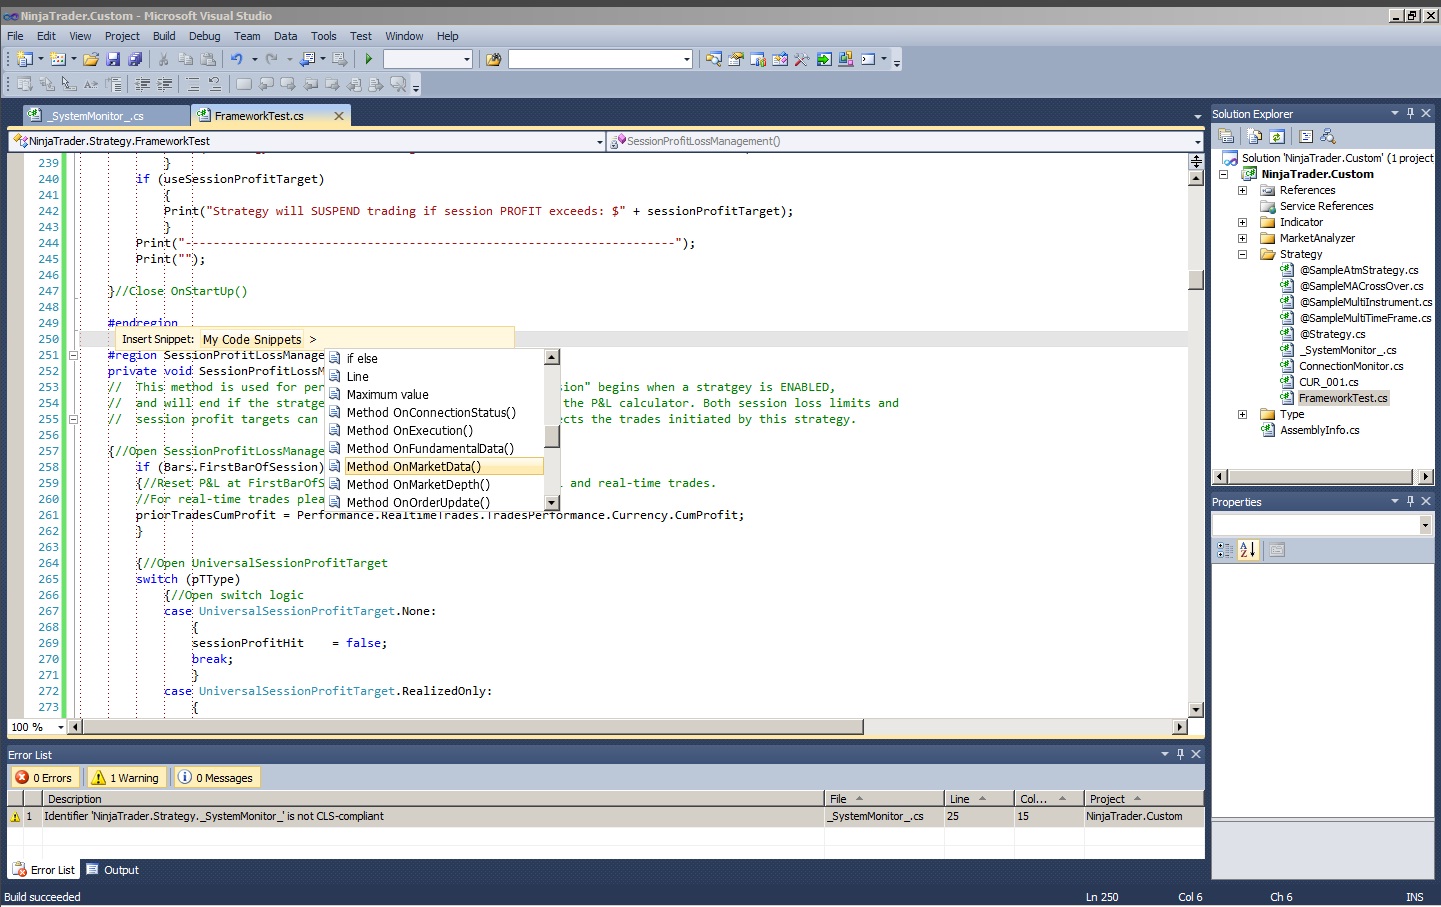Screen dimensions: 1441x907
Task: Toggle the 1 Warning filter
Action: tap(126, 777)
